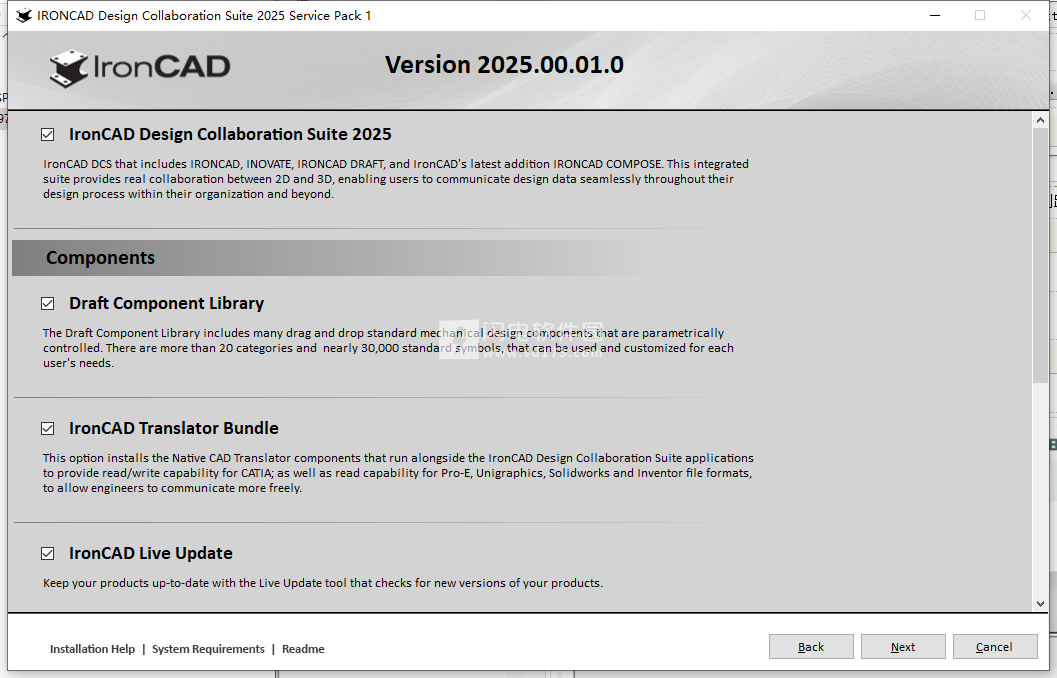The image size is (1057, 678).
Task: Open Installation Help link
Action: pos(92,649)
